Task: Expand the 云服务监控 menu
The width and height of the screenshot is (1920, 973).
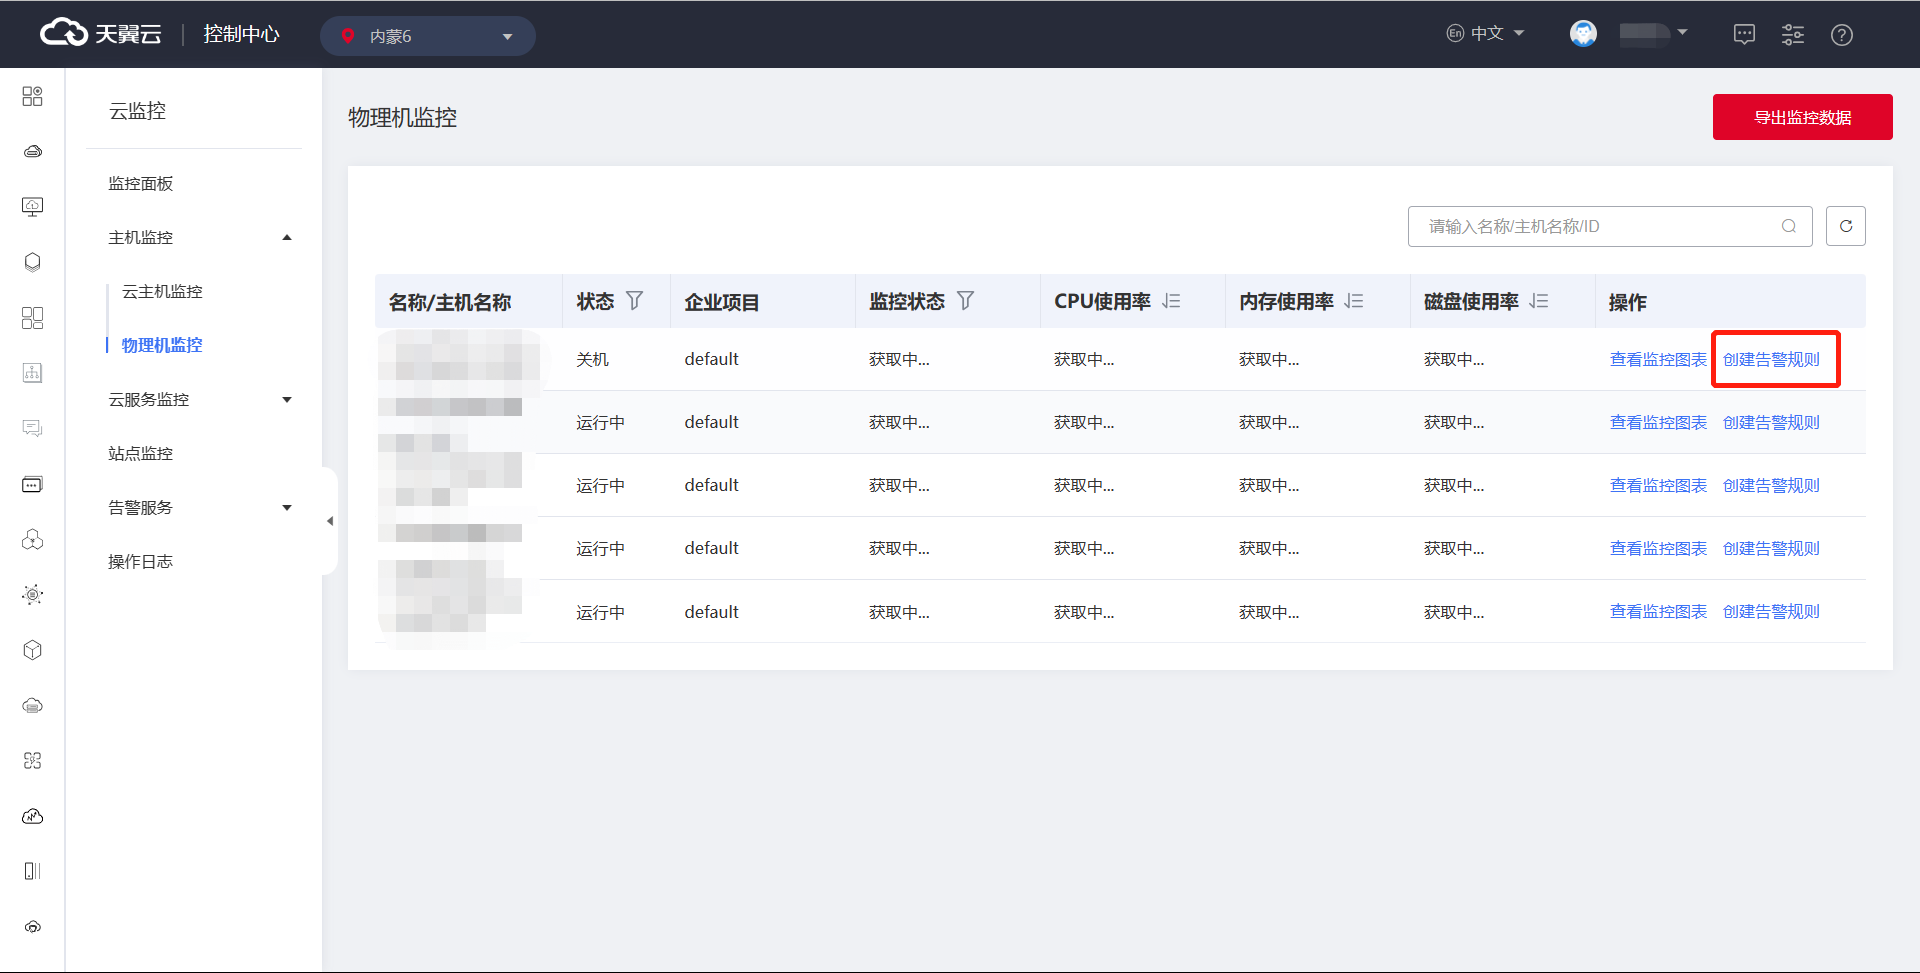Action: [200, 400]
